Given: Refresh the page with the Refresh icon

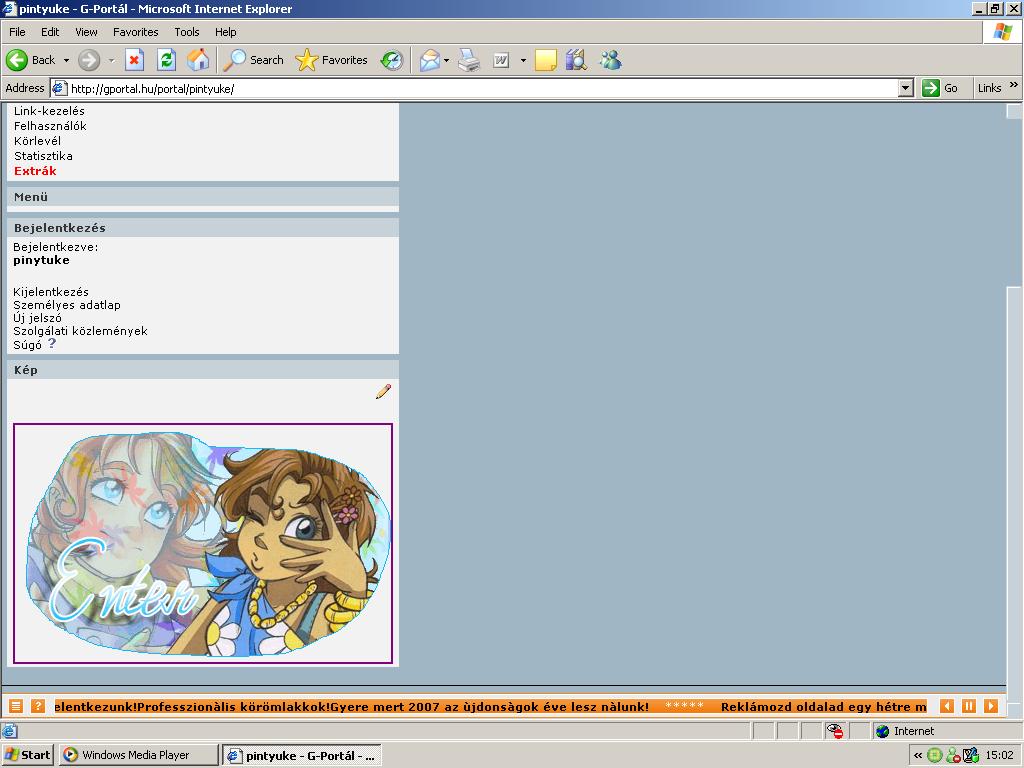Looking at the screenshot, I should pos(166,60).
